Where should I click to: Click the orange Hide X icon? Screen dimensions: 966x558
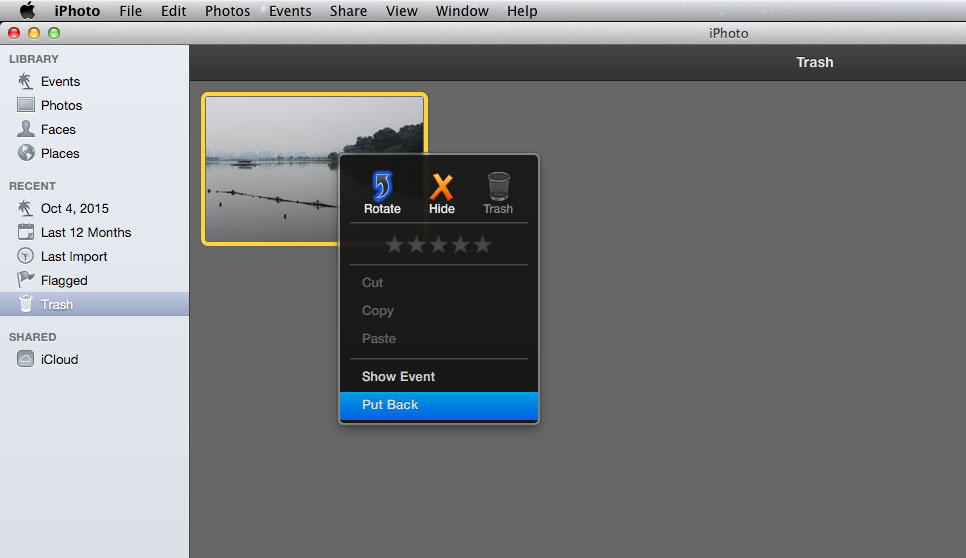point(441,187)
